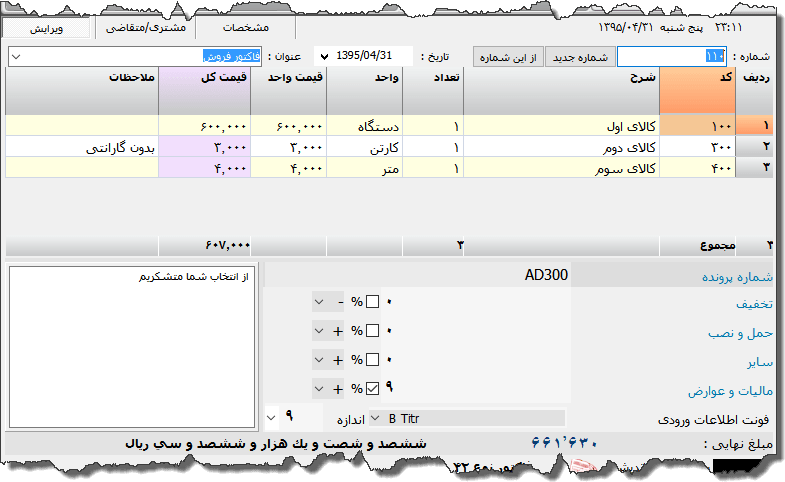Select the code cell ۴۰۰
Viewport: 785px width, 482px height.
coord(697,168)
